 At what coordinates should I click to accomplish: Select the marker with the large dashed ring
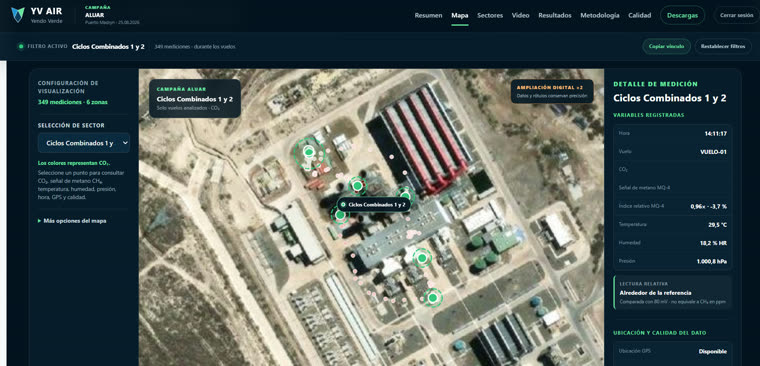308,153
